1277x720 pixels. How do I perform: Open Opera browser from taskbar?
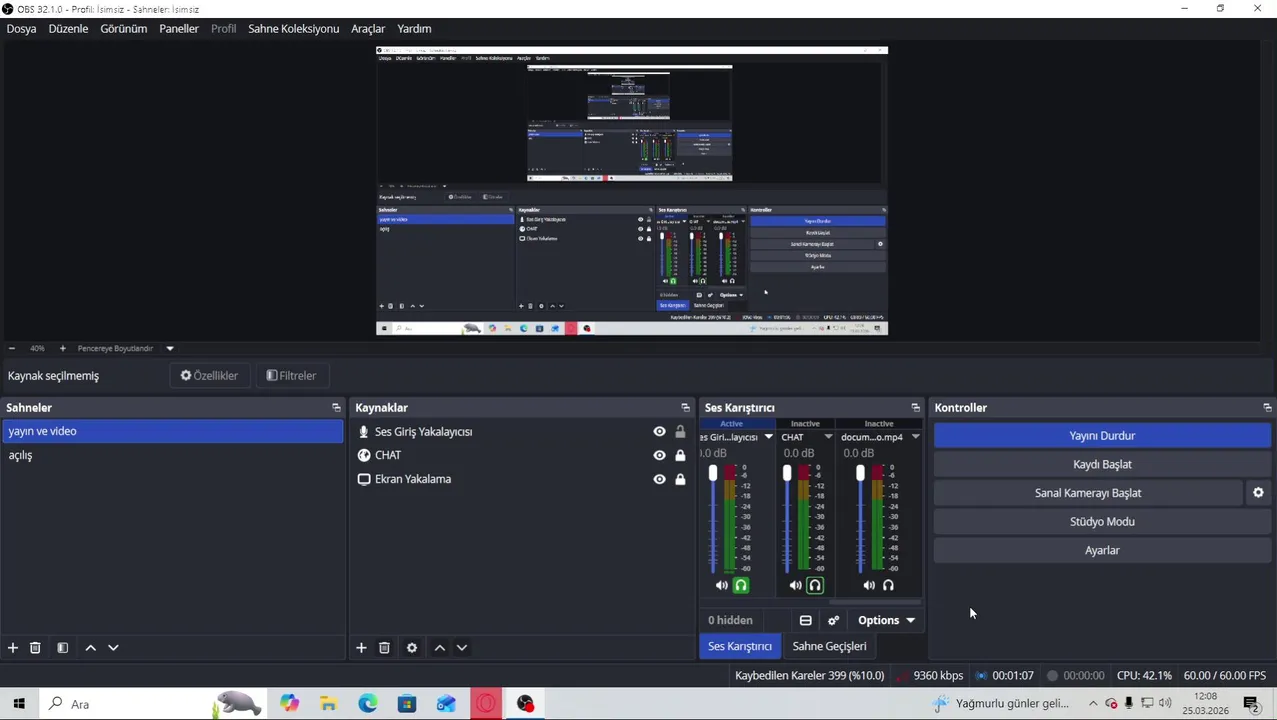point(486,704)
